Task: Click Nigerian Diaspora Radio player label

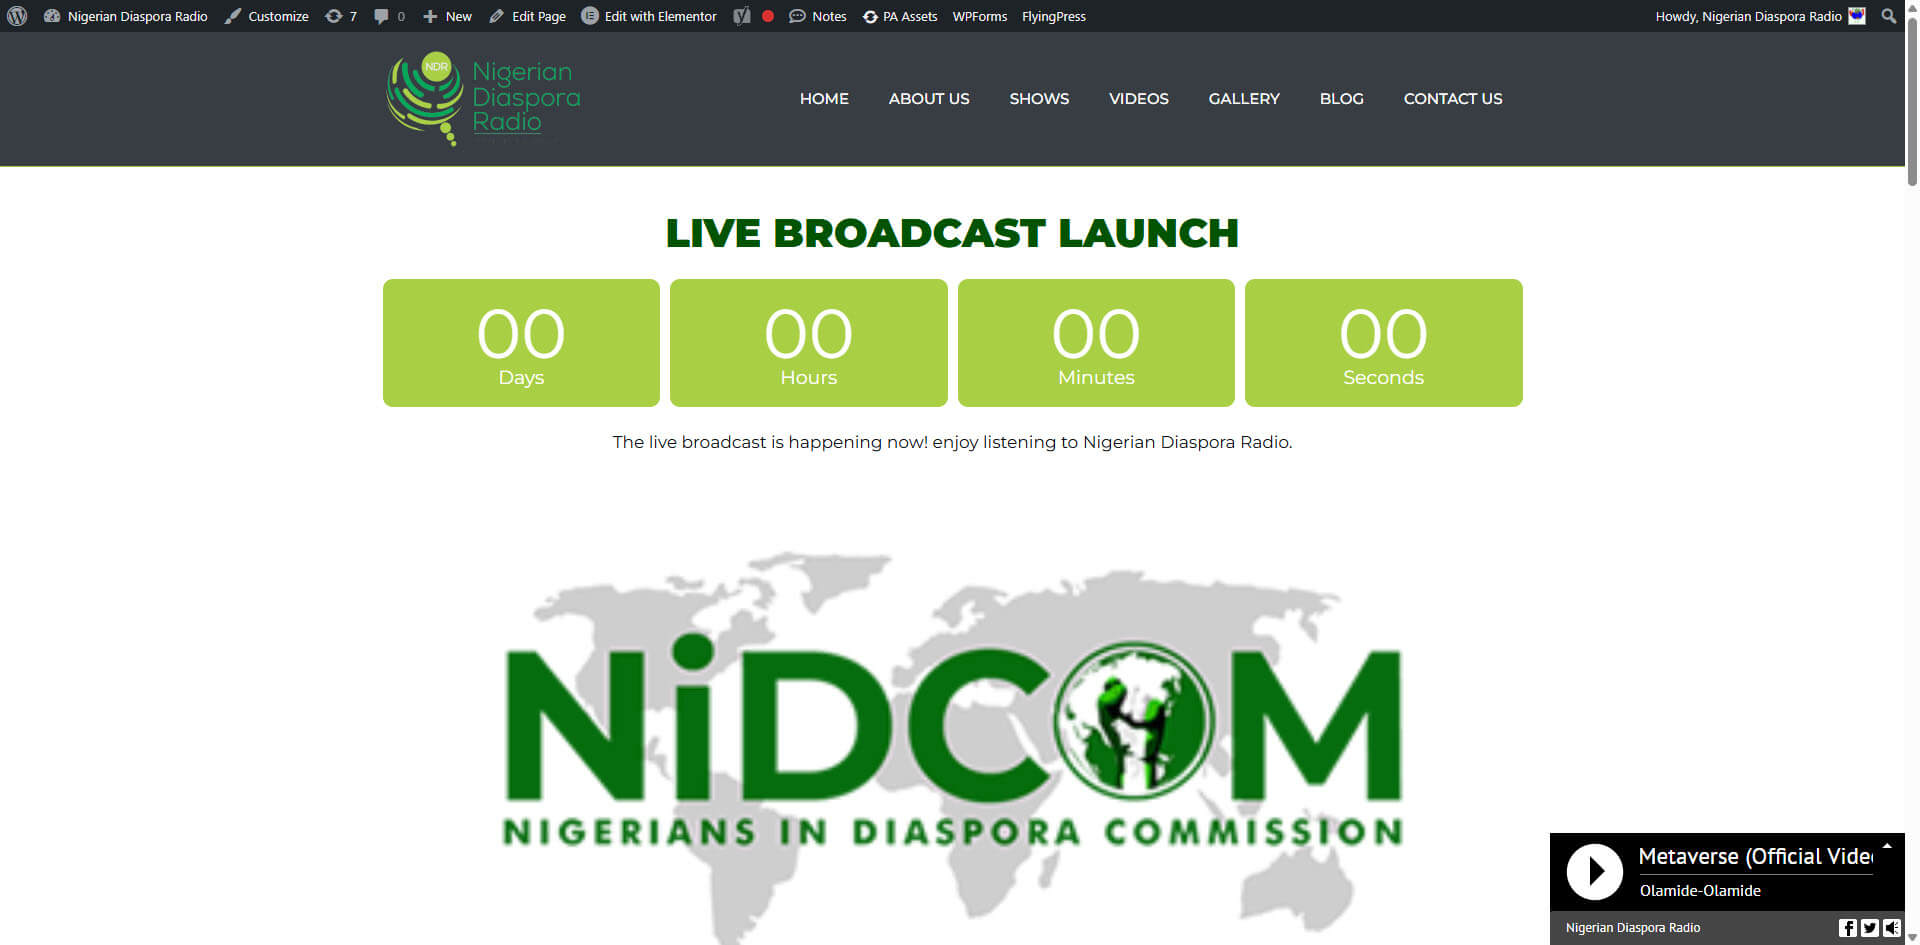Action: pyautogui.click(x=1633, y=928)
